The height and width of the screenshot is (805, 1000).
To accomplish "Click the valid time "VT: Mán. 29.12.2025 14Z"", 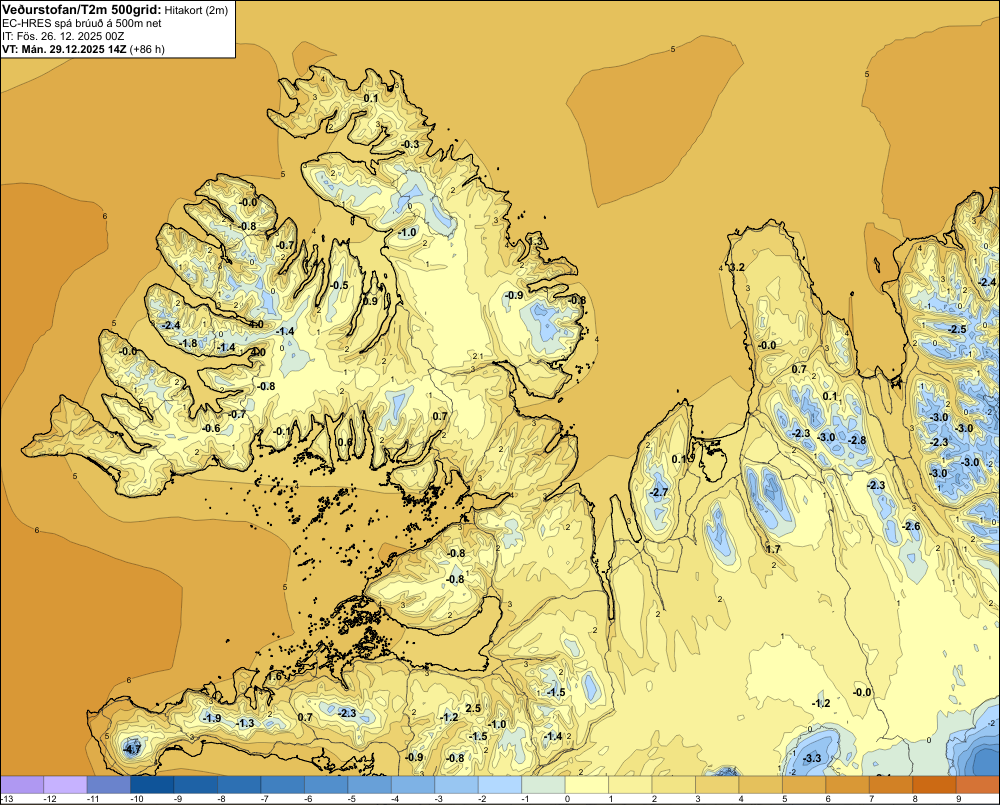I will coord(64,49).
